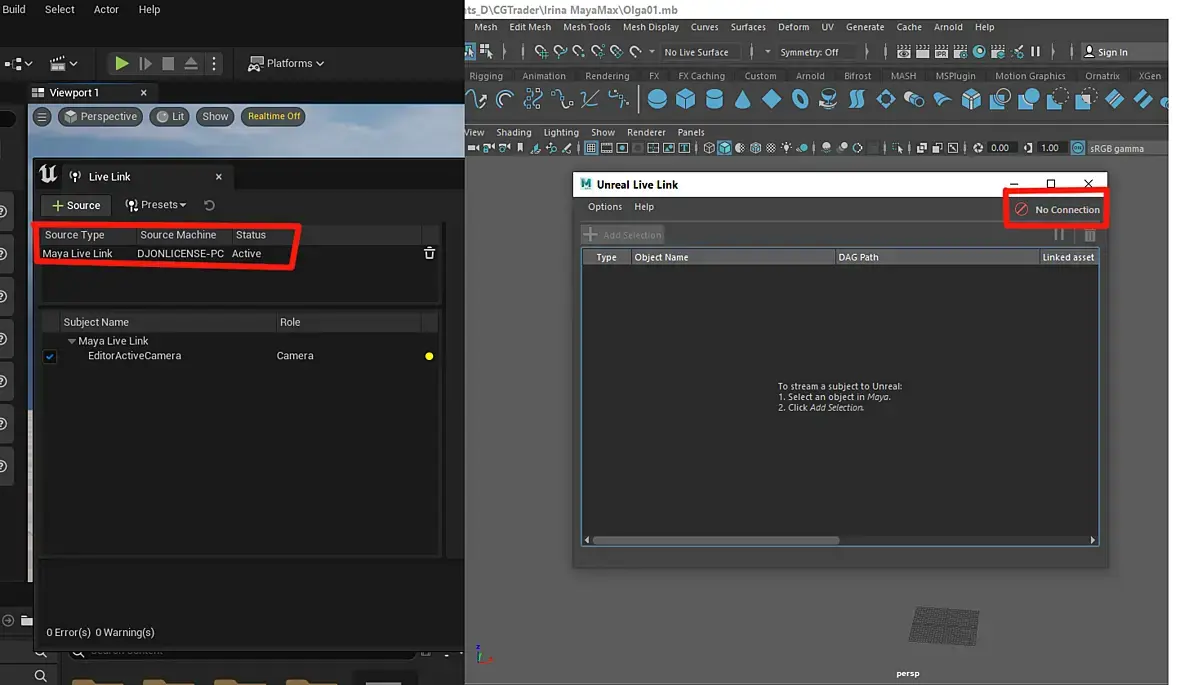1180x685 pixels.
Task: Open the Lit view mode dropdown
Action: click(169, 117)
